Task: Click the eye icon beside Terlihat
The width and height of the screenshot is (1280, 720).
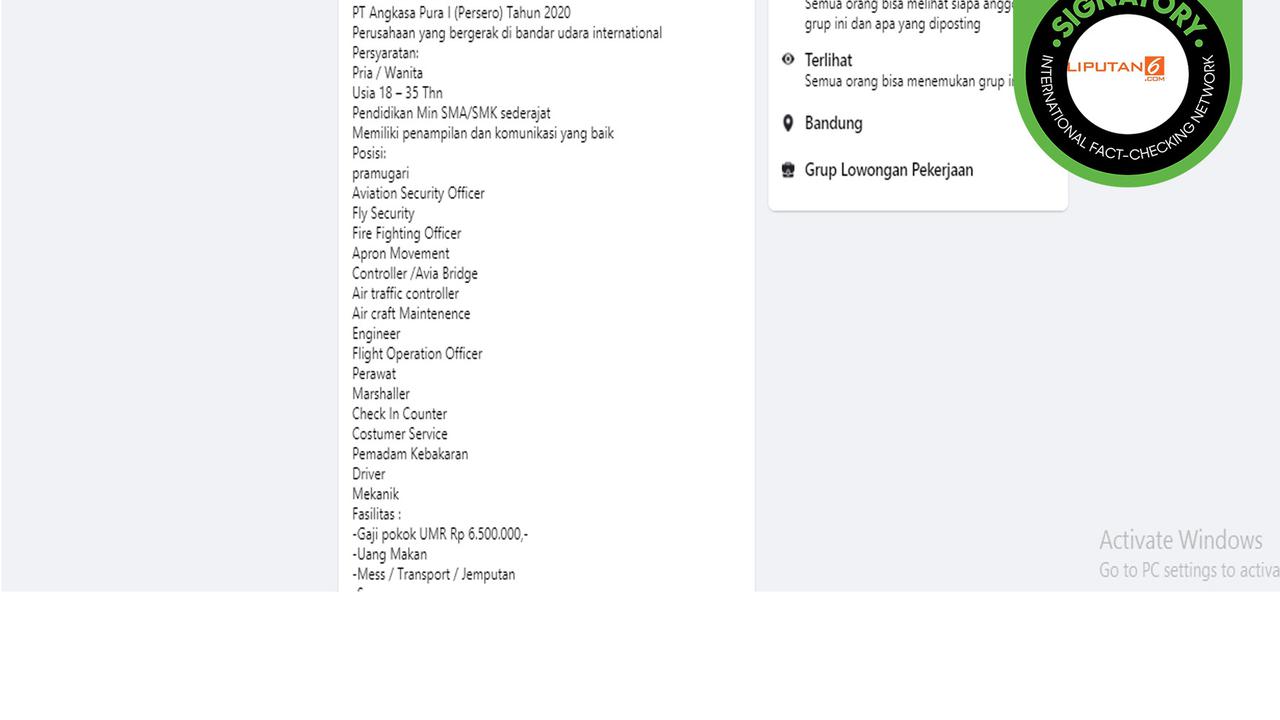Action: (788, 60)
